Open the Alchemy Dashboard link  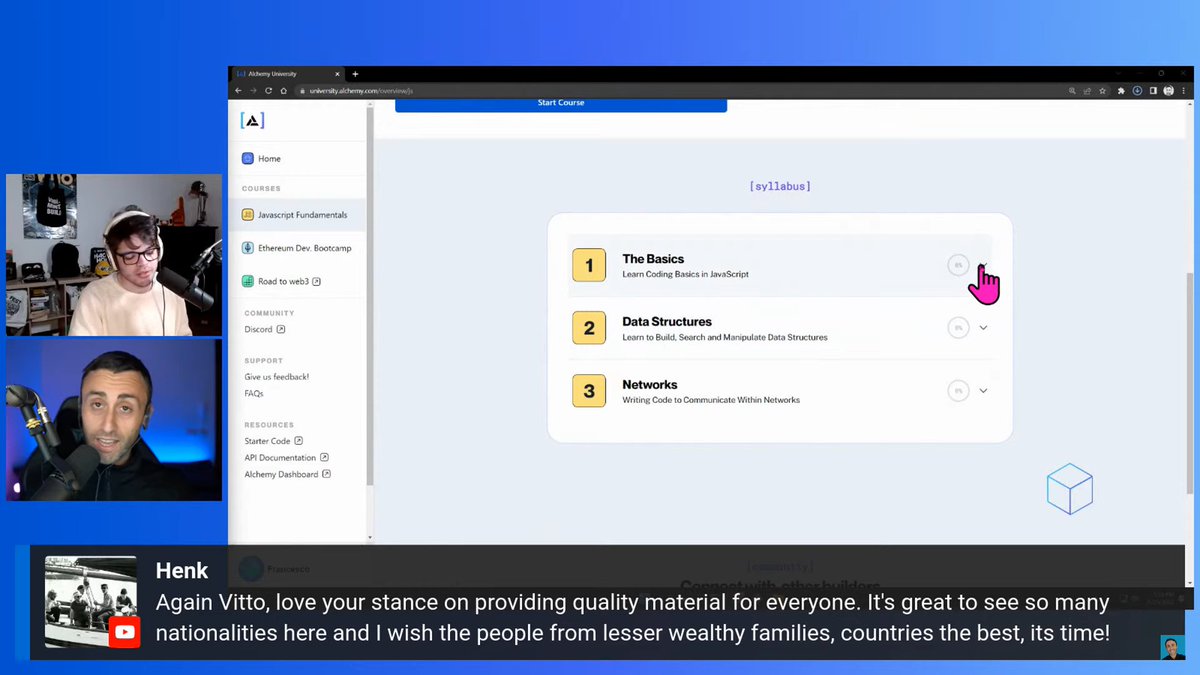coord(288,475)
